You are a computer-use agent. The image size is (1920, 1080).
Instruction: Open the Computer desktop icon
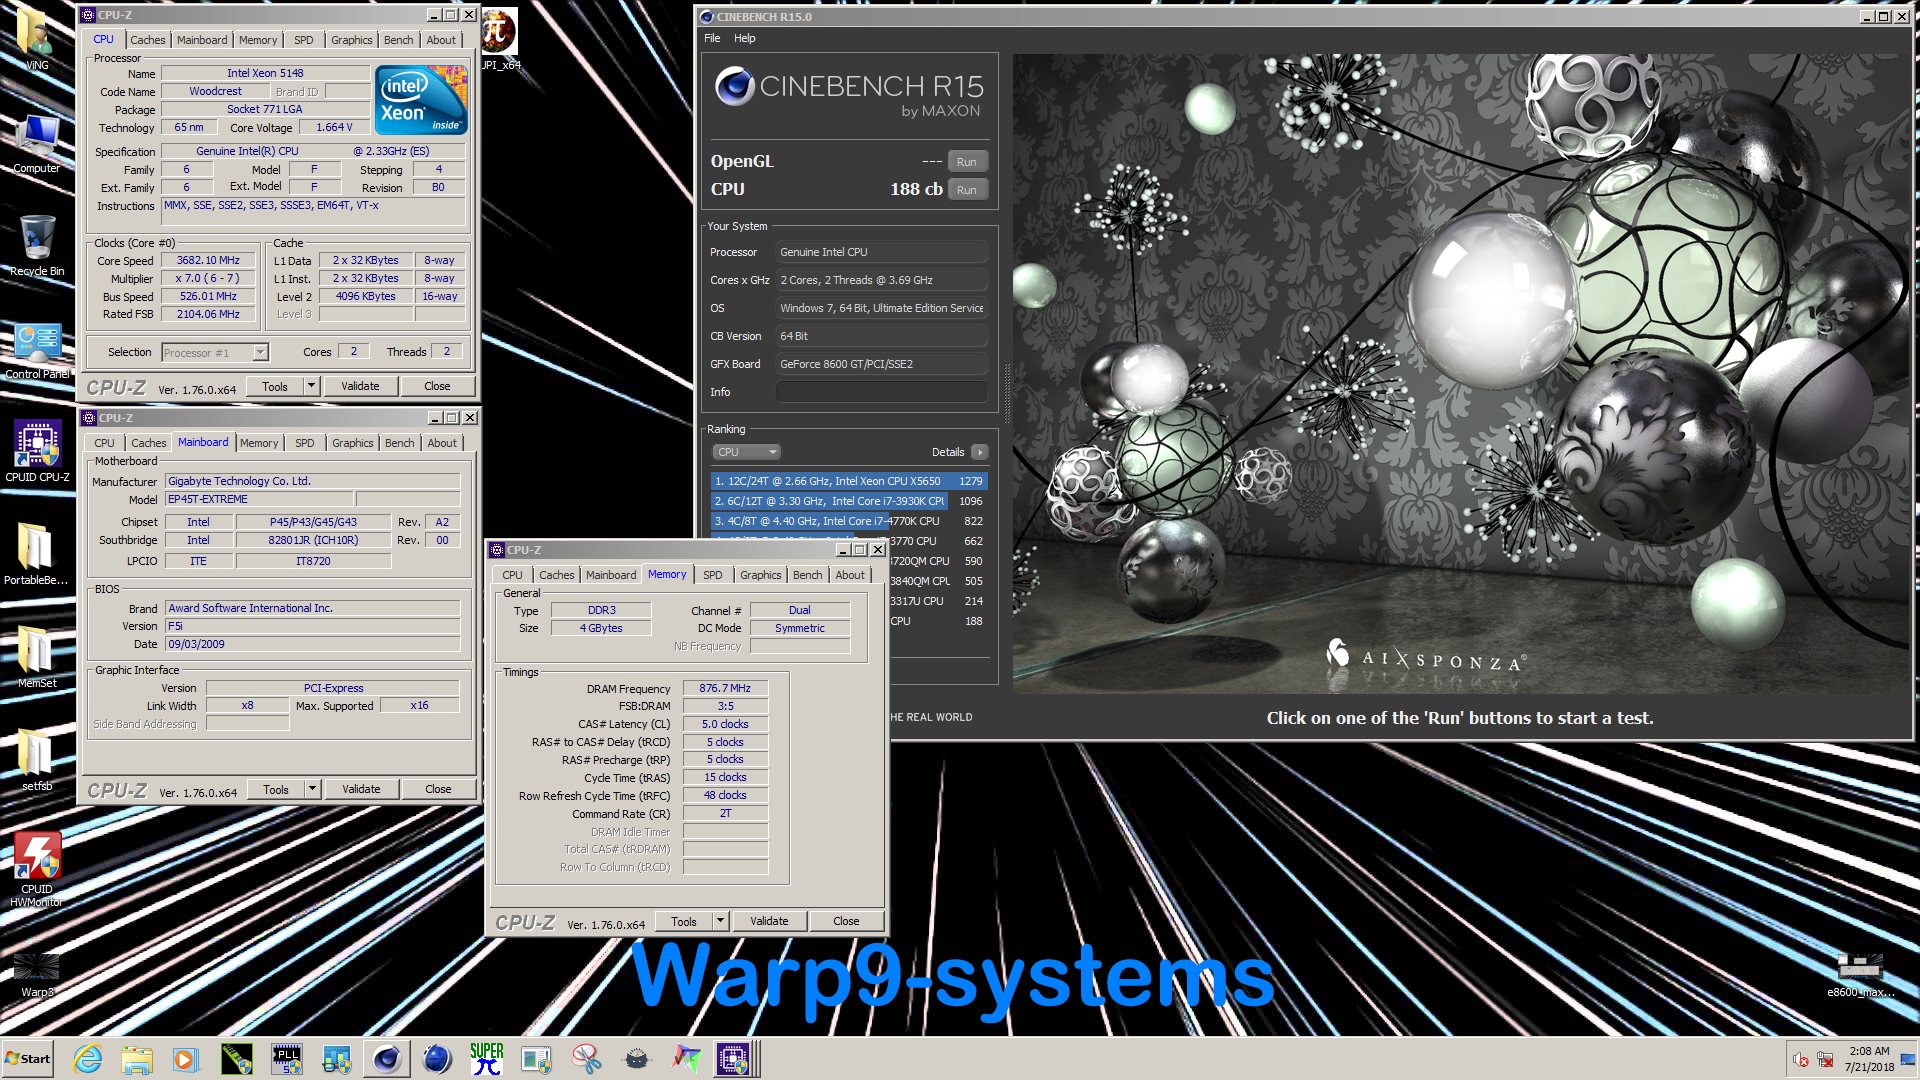pos(36,142)
